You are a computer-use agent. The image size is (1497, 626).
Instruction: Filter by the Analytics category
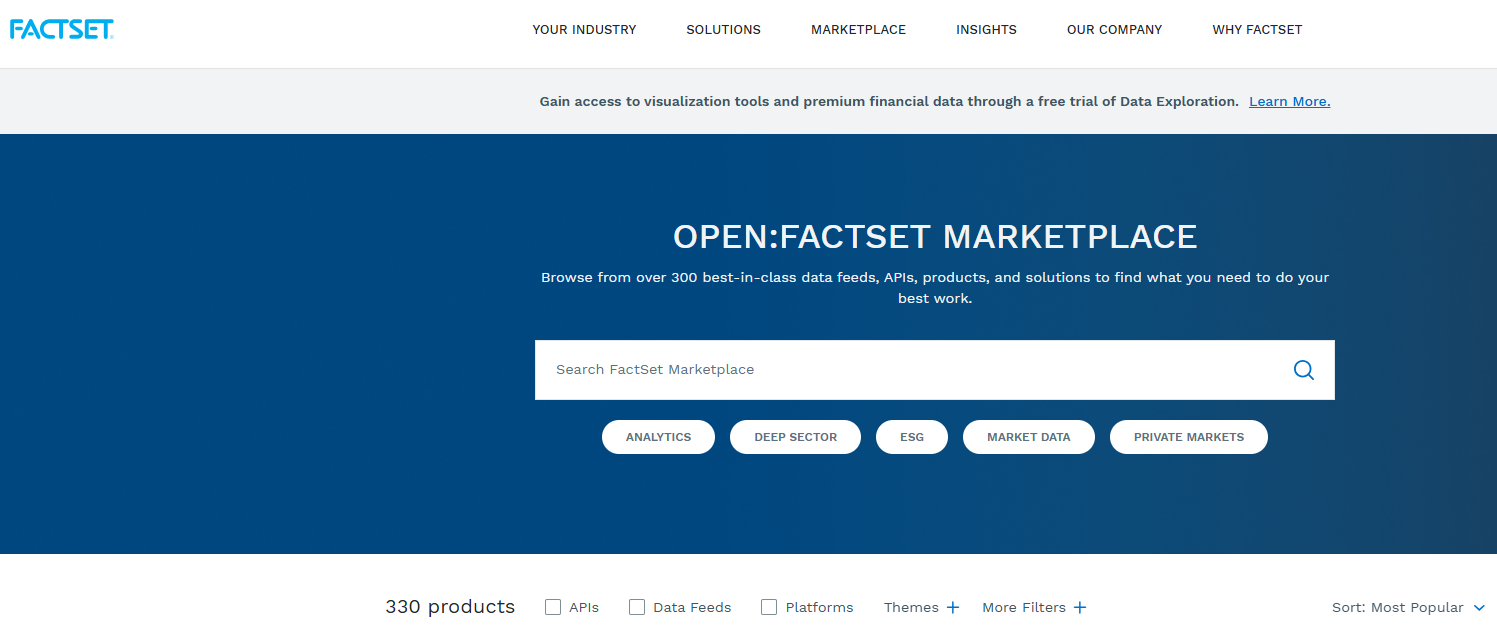coord(658,437)
